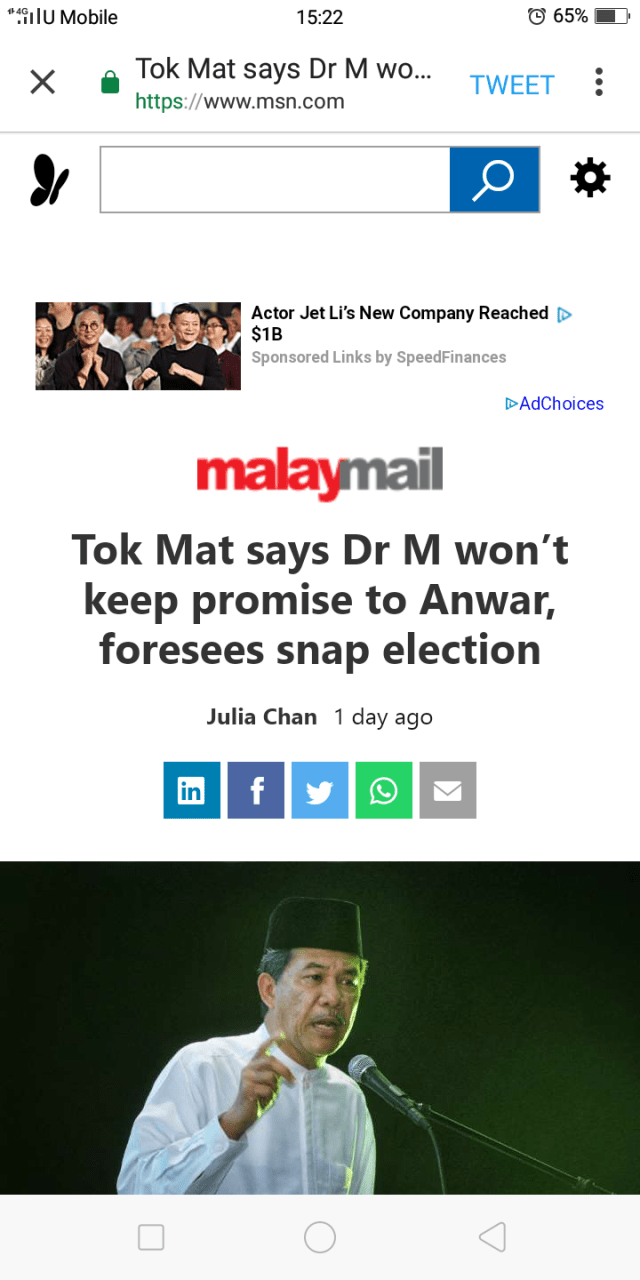Focus the MSN search input field
The height and width of the screenshot is (1280, 640).
coord(275,179)
